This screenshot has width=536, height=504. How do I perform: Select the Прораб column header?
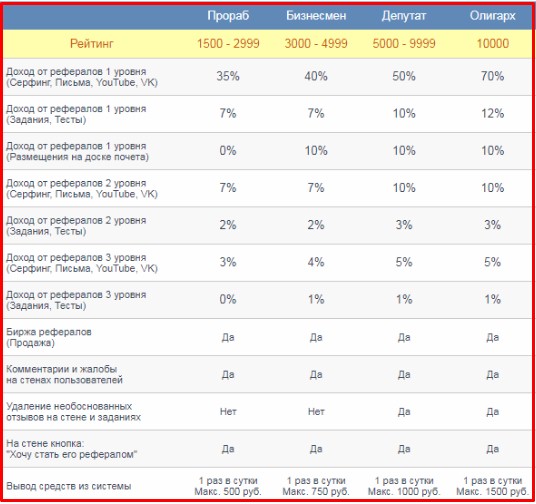click(x=228, y=16)
